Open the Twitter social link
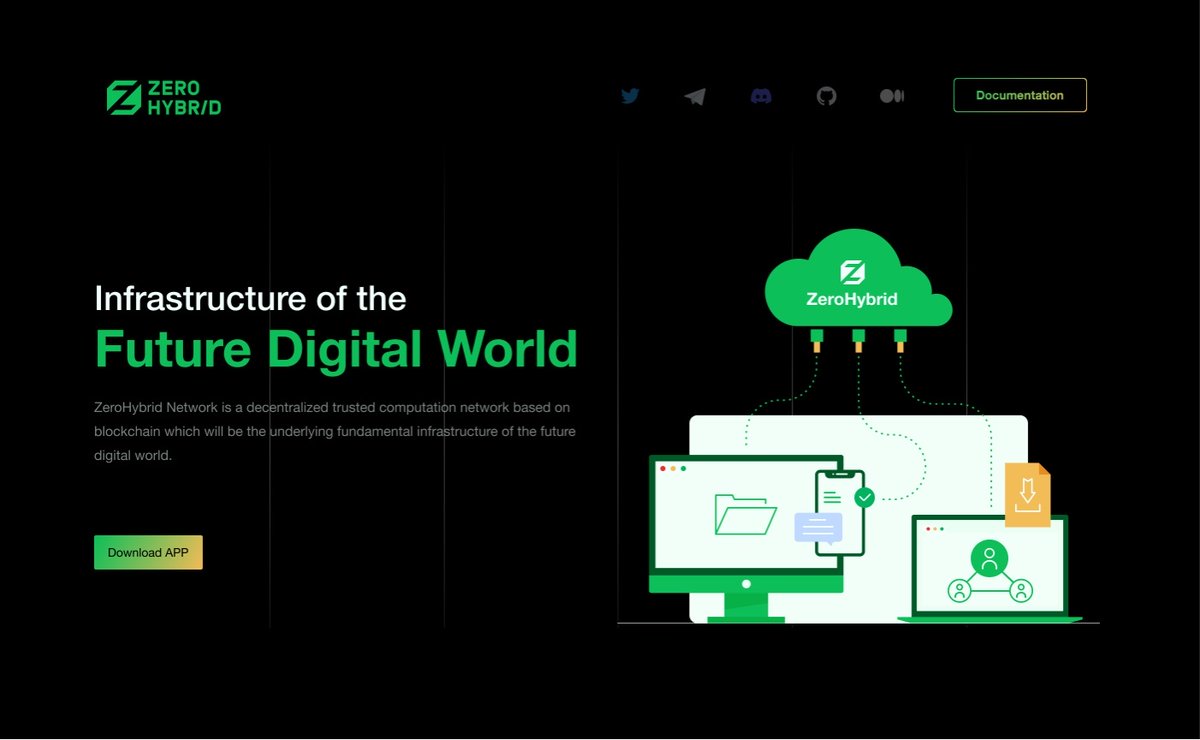Screen dimensions: 1200x740 [630, 96]
